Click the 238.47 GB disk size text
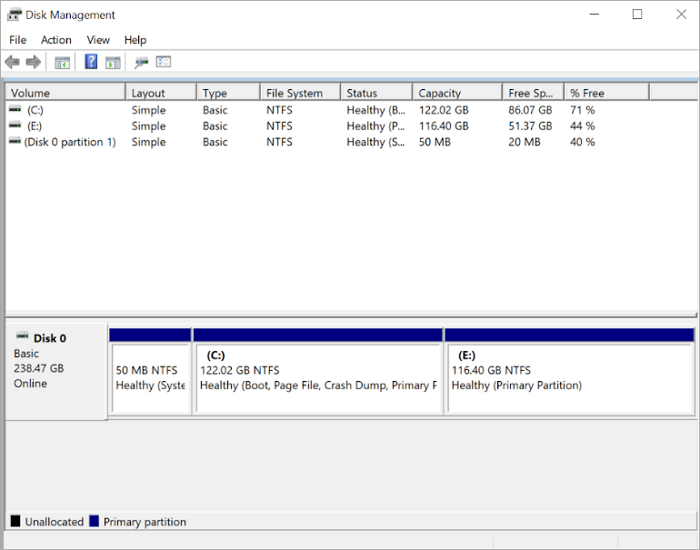This screenshot has width=700, height=550. pyautogui.click(x=39, y=368)
